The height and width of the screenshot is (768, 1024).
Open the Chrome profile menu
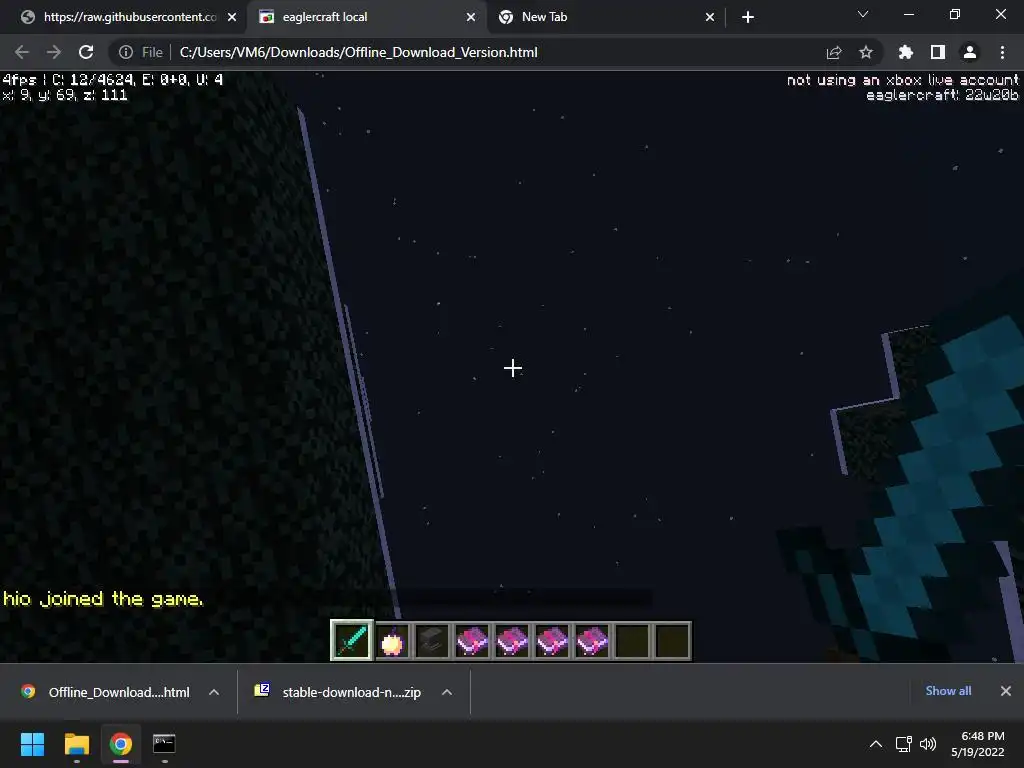point(970,52)
